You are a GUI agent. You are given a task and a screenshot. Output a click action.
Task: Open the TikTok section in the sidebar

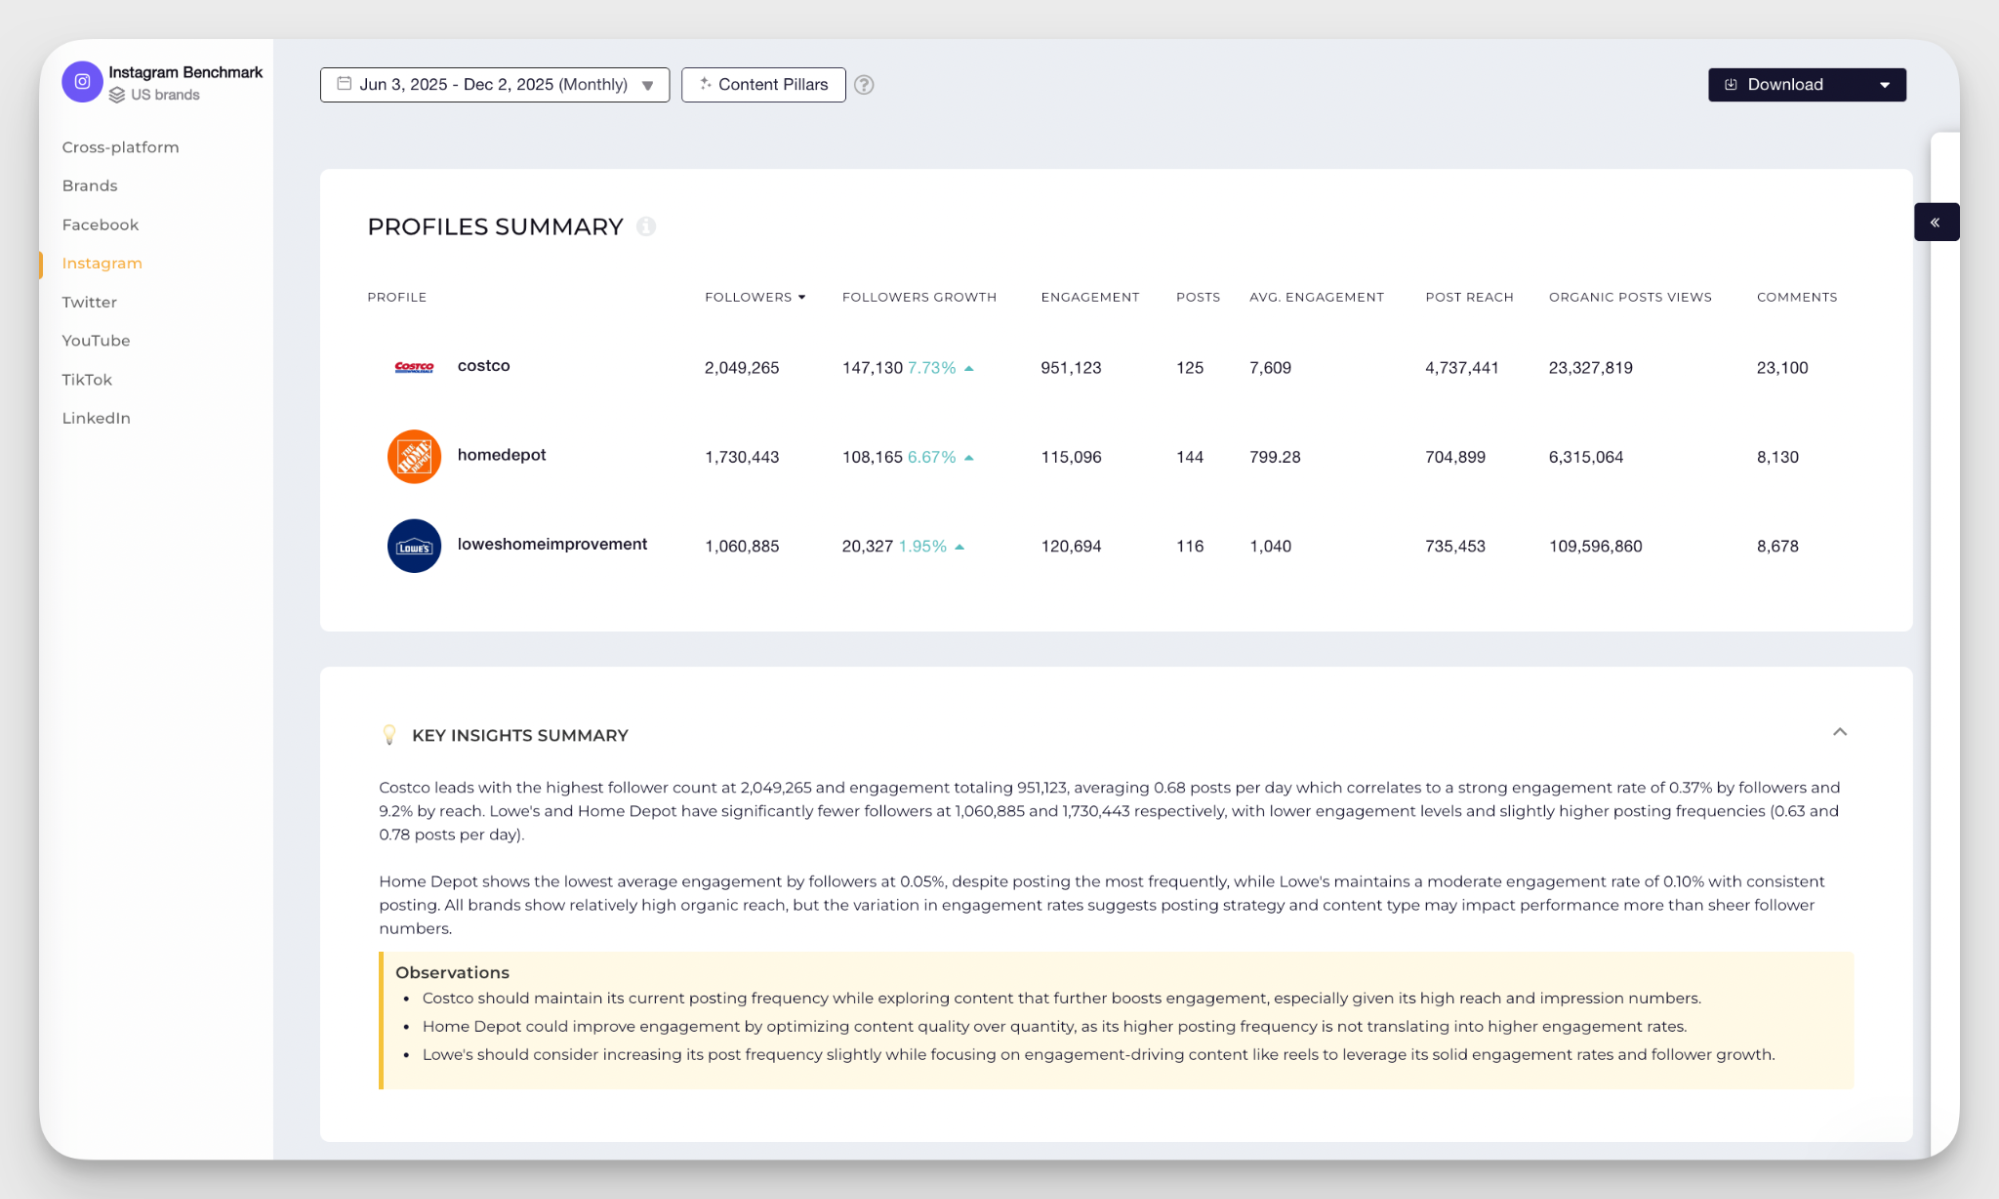coord(86,379)
